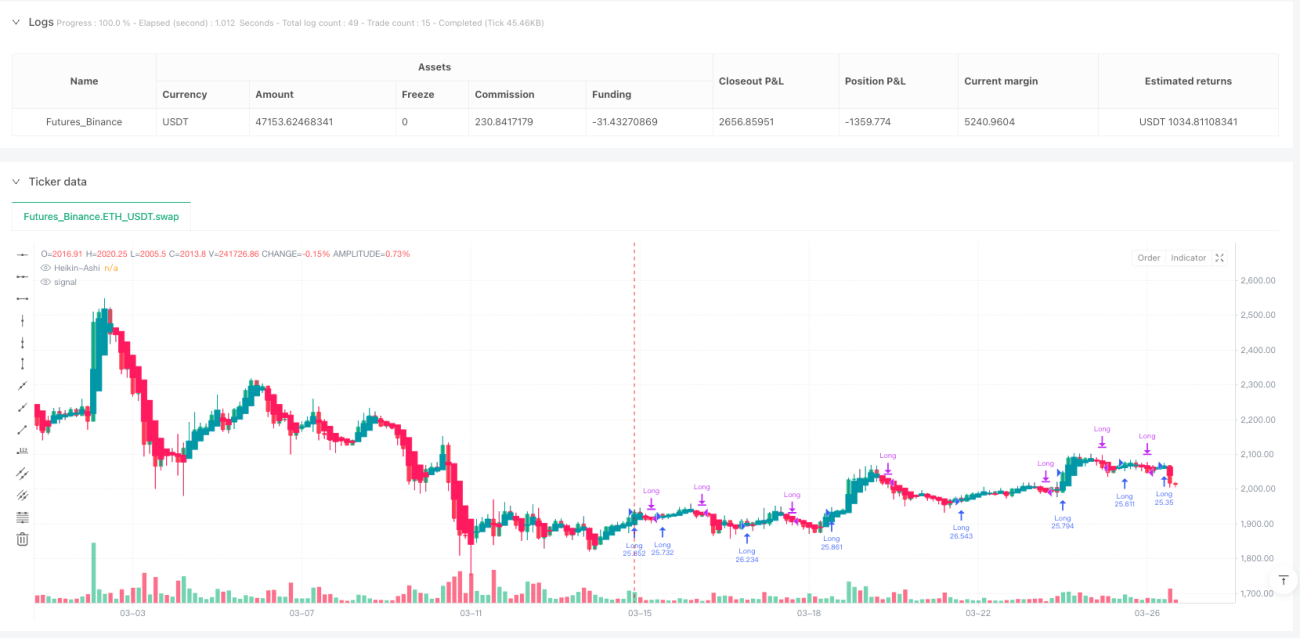This screenshot has width=1300, height=638.
Task: Open fullscreen chart with expand icon
Action: point(1219,258)
